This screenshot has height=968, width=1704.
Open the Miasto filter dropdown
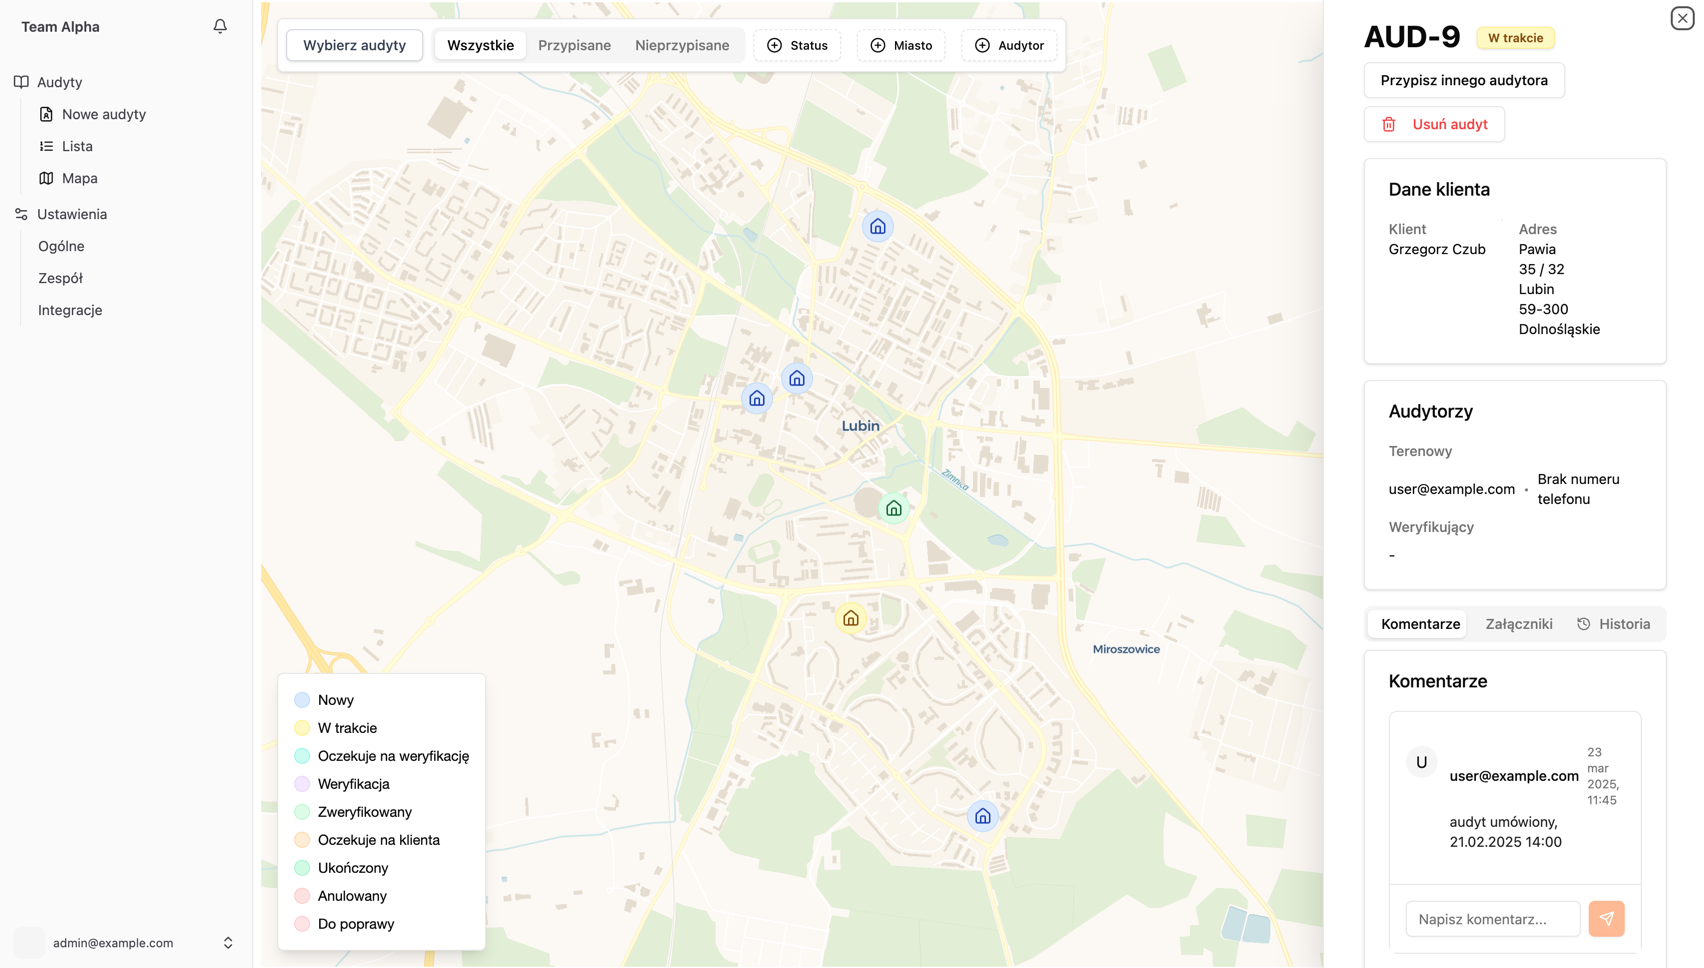901,45
